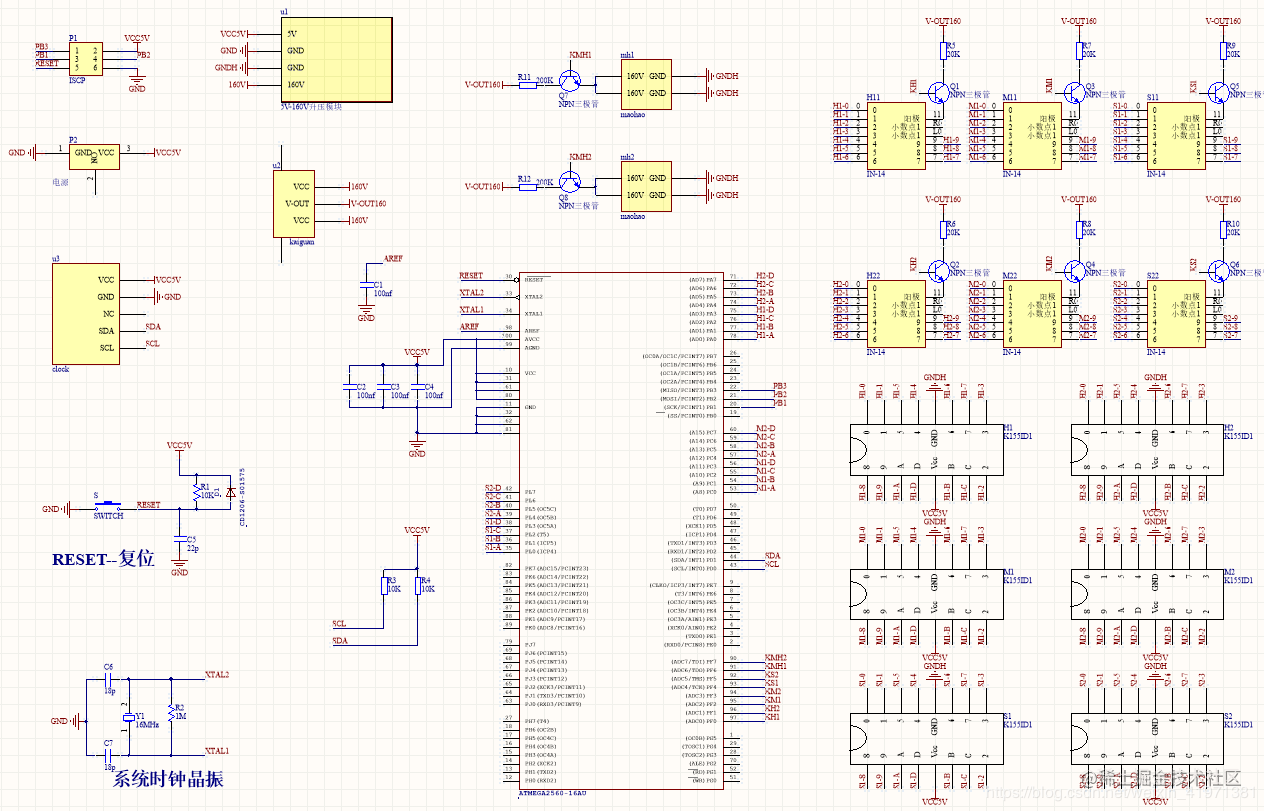Select the H1 K155ID1 driver chip

coord(926,452)
